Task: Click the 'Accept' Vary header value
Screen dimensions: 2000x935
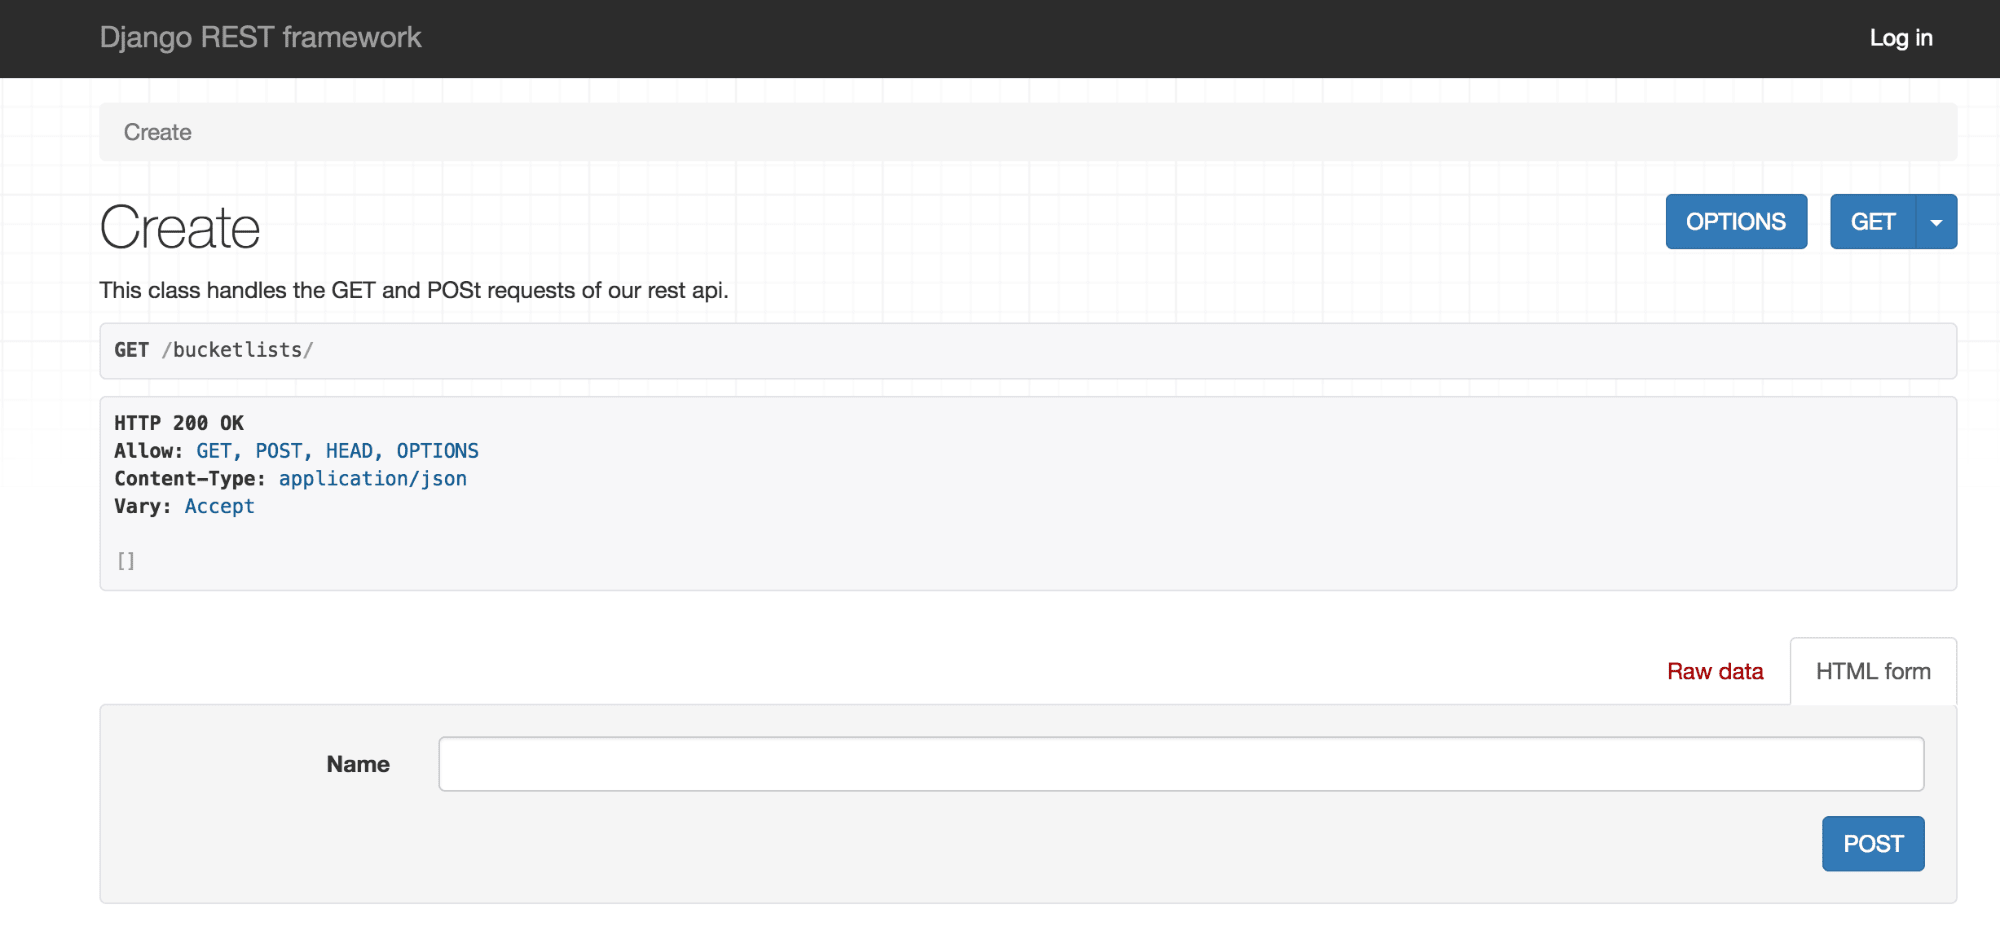Action: [x=220, y=507]
